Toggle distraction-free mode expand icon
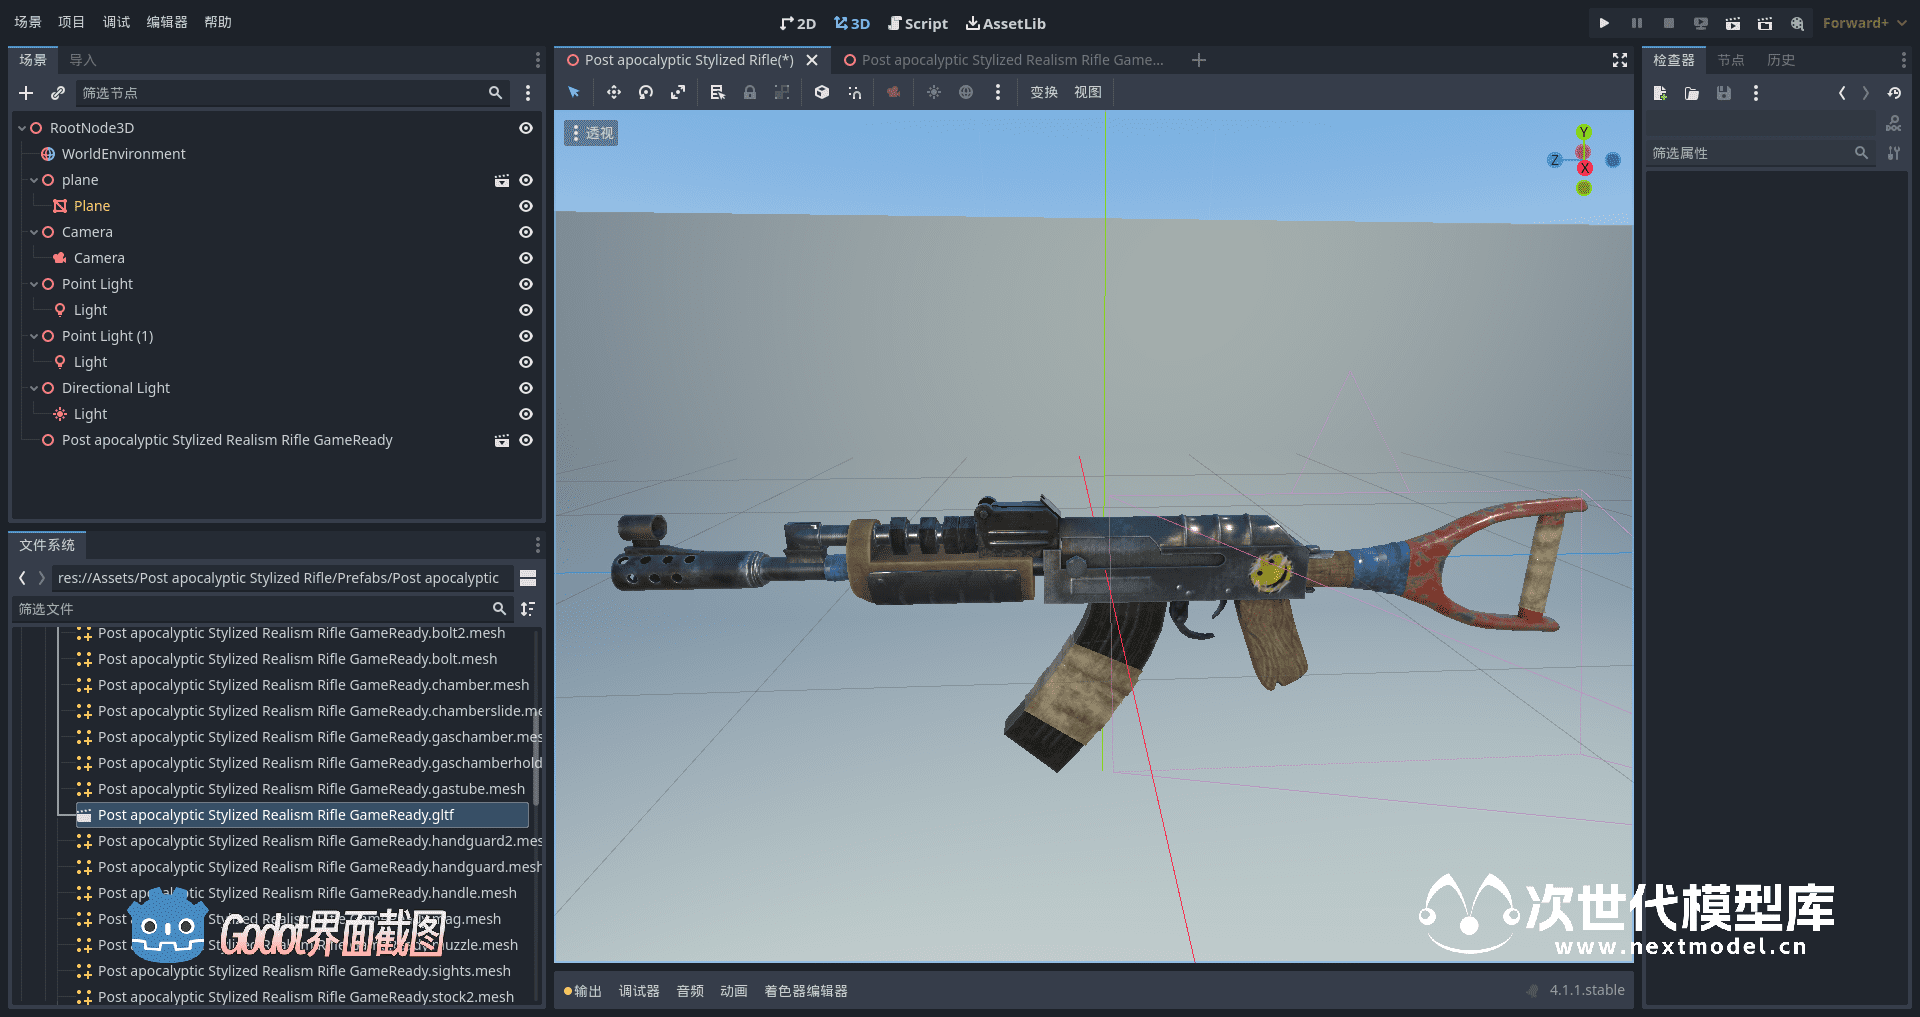 [1620, 60]
